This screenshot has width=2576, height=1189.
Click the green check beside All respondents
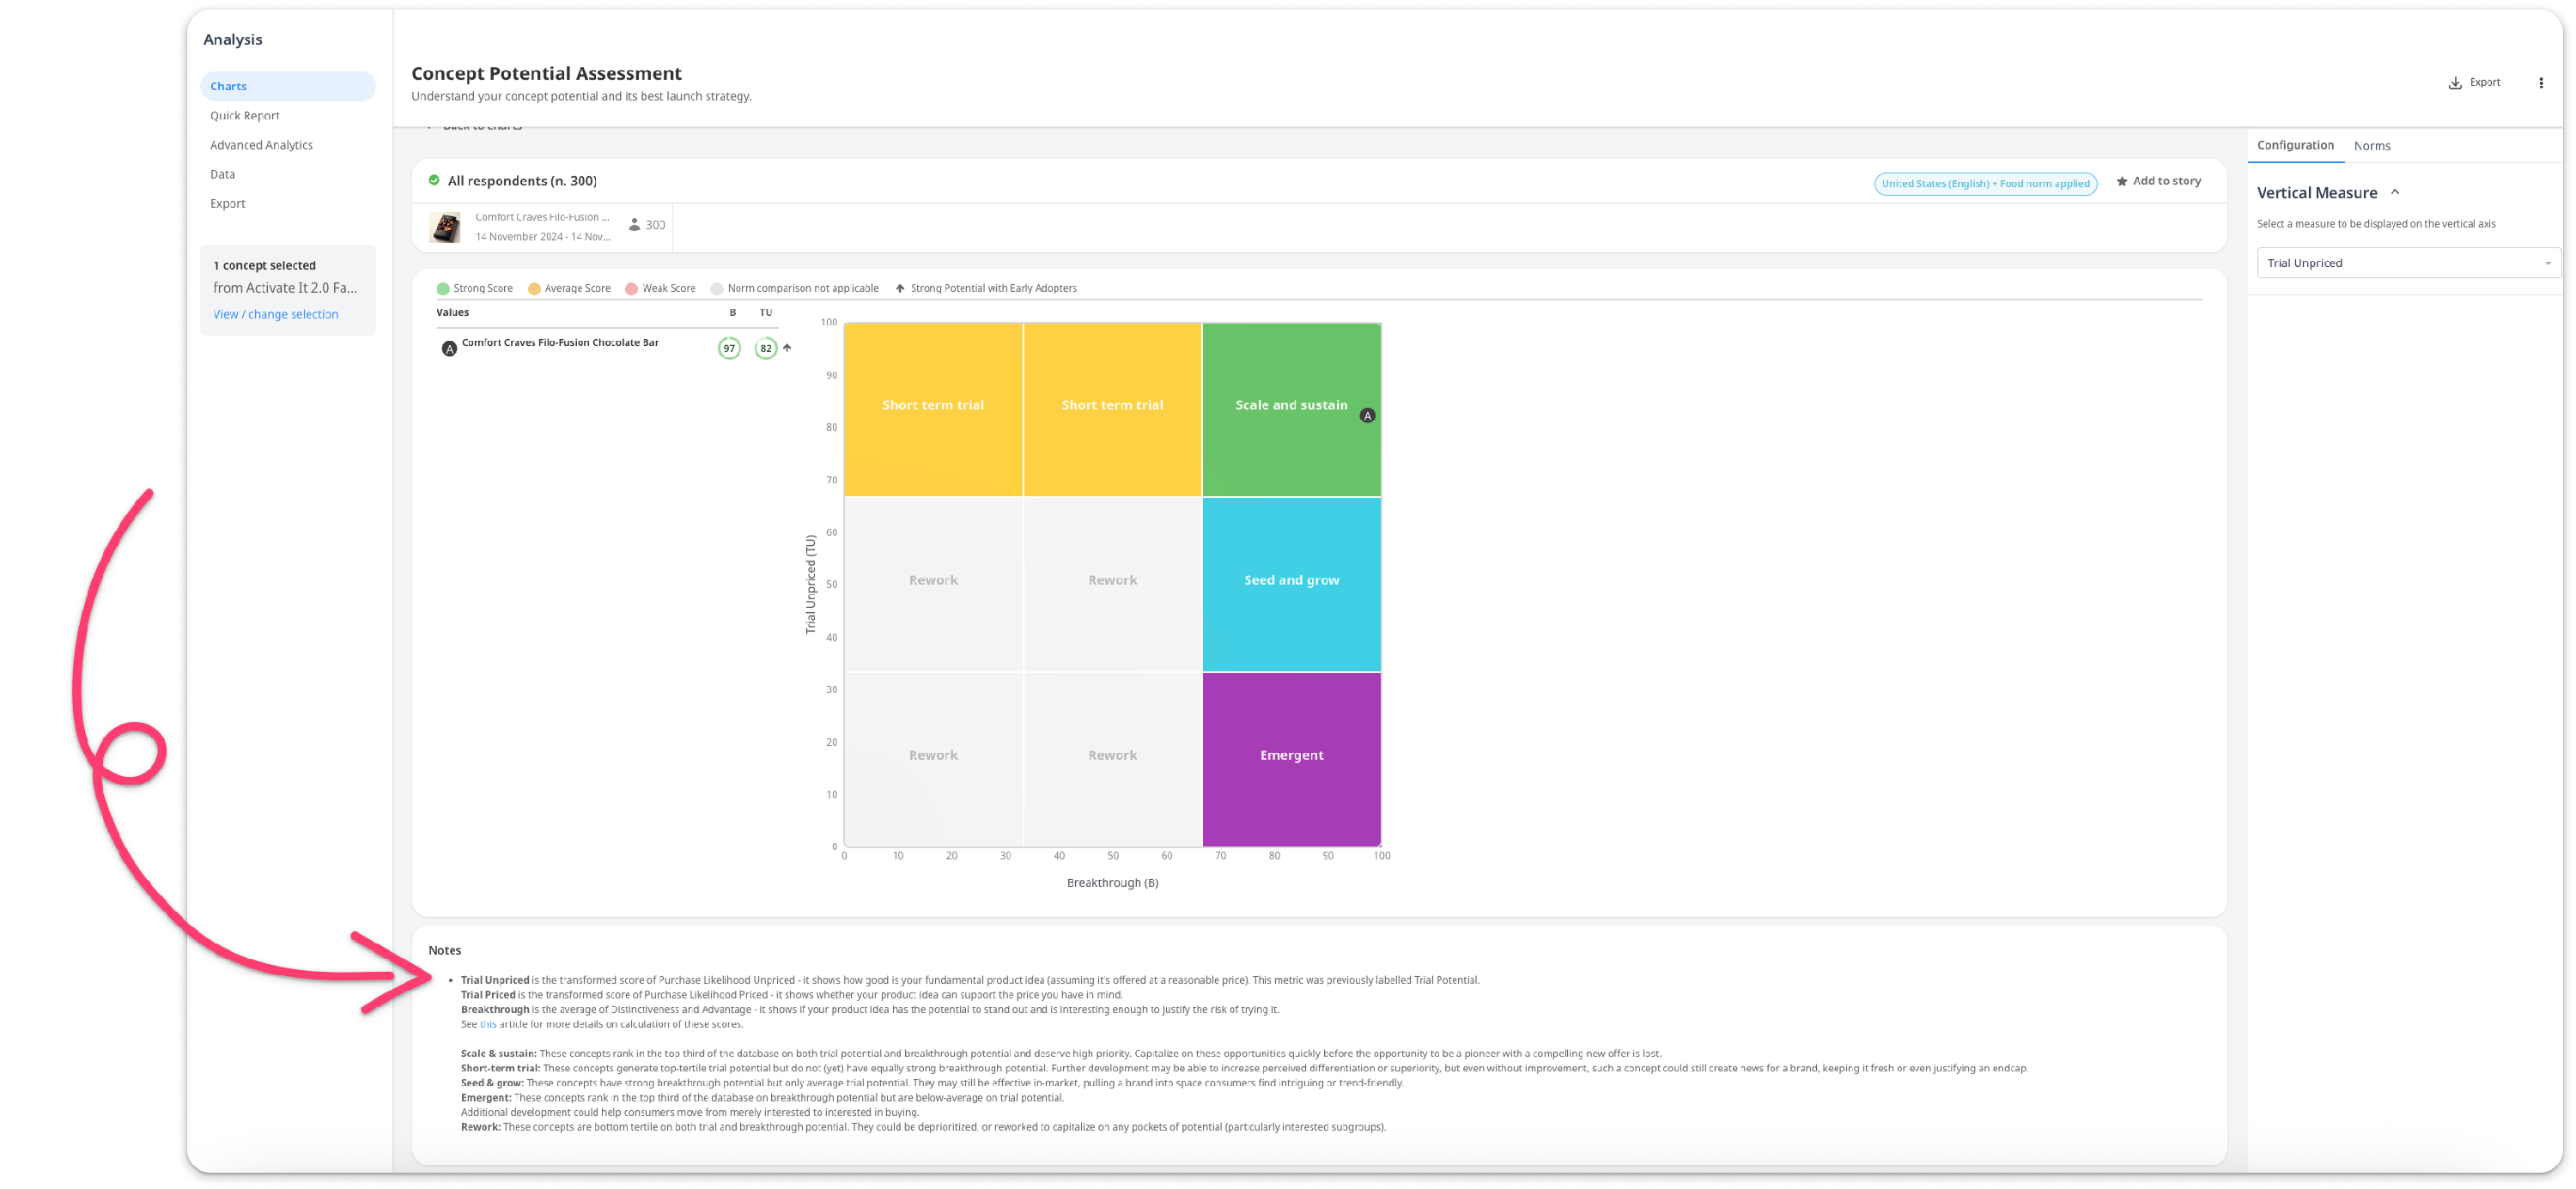pyautogui.click(x=434, y=180)
